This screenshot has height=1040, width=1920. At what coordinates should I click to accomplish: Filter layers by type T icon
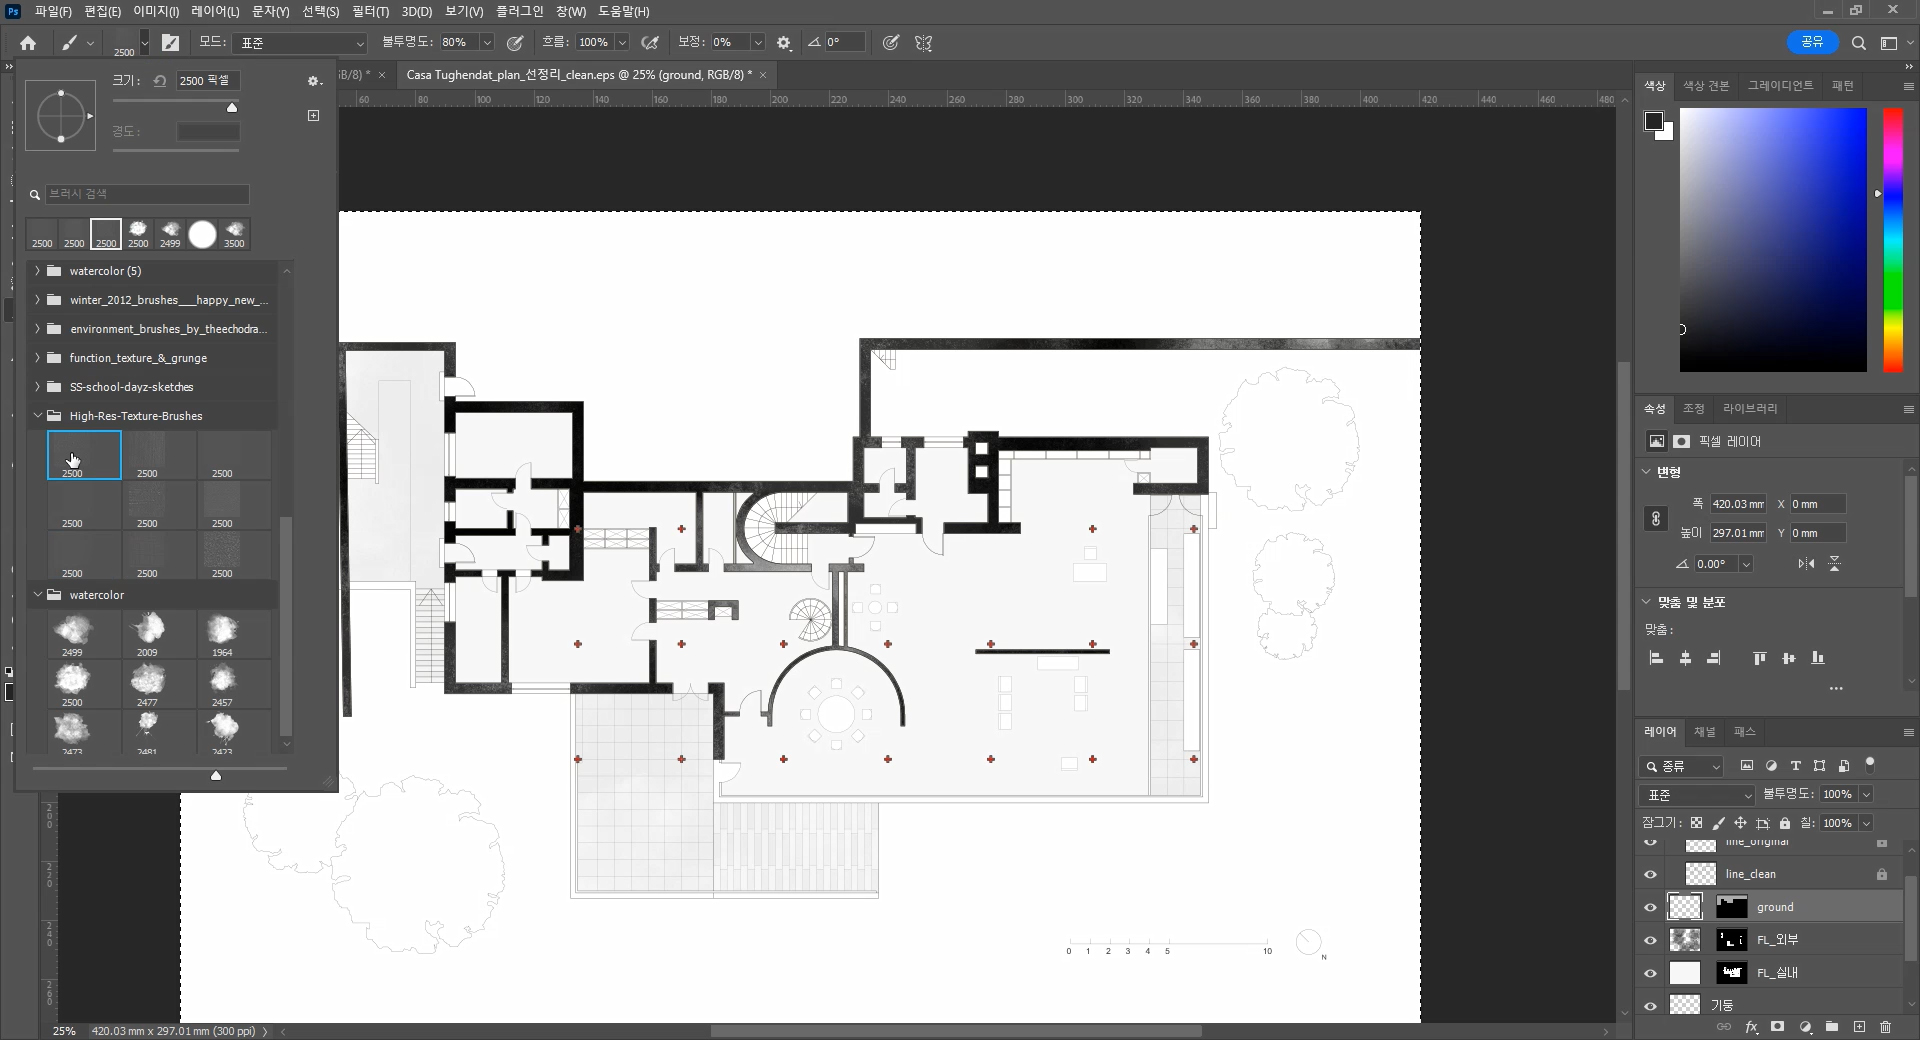click(x=1795, y=766)
